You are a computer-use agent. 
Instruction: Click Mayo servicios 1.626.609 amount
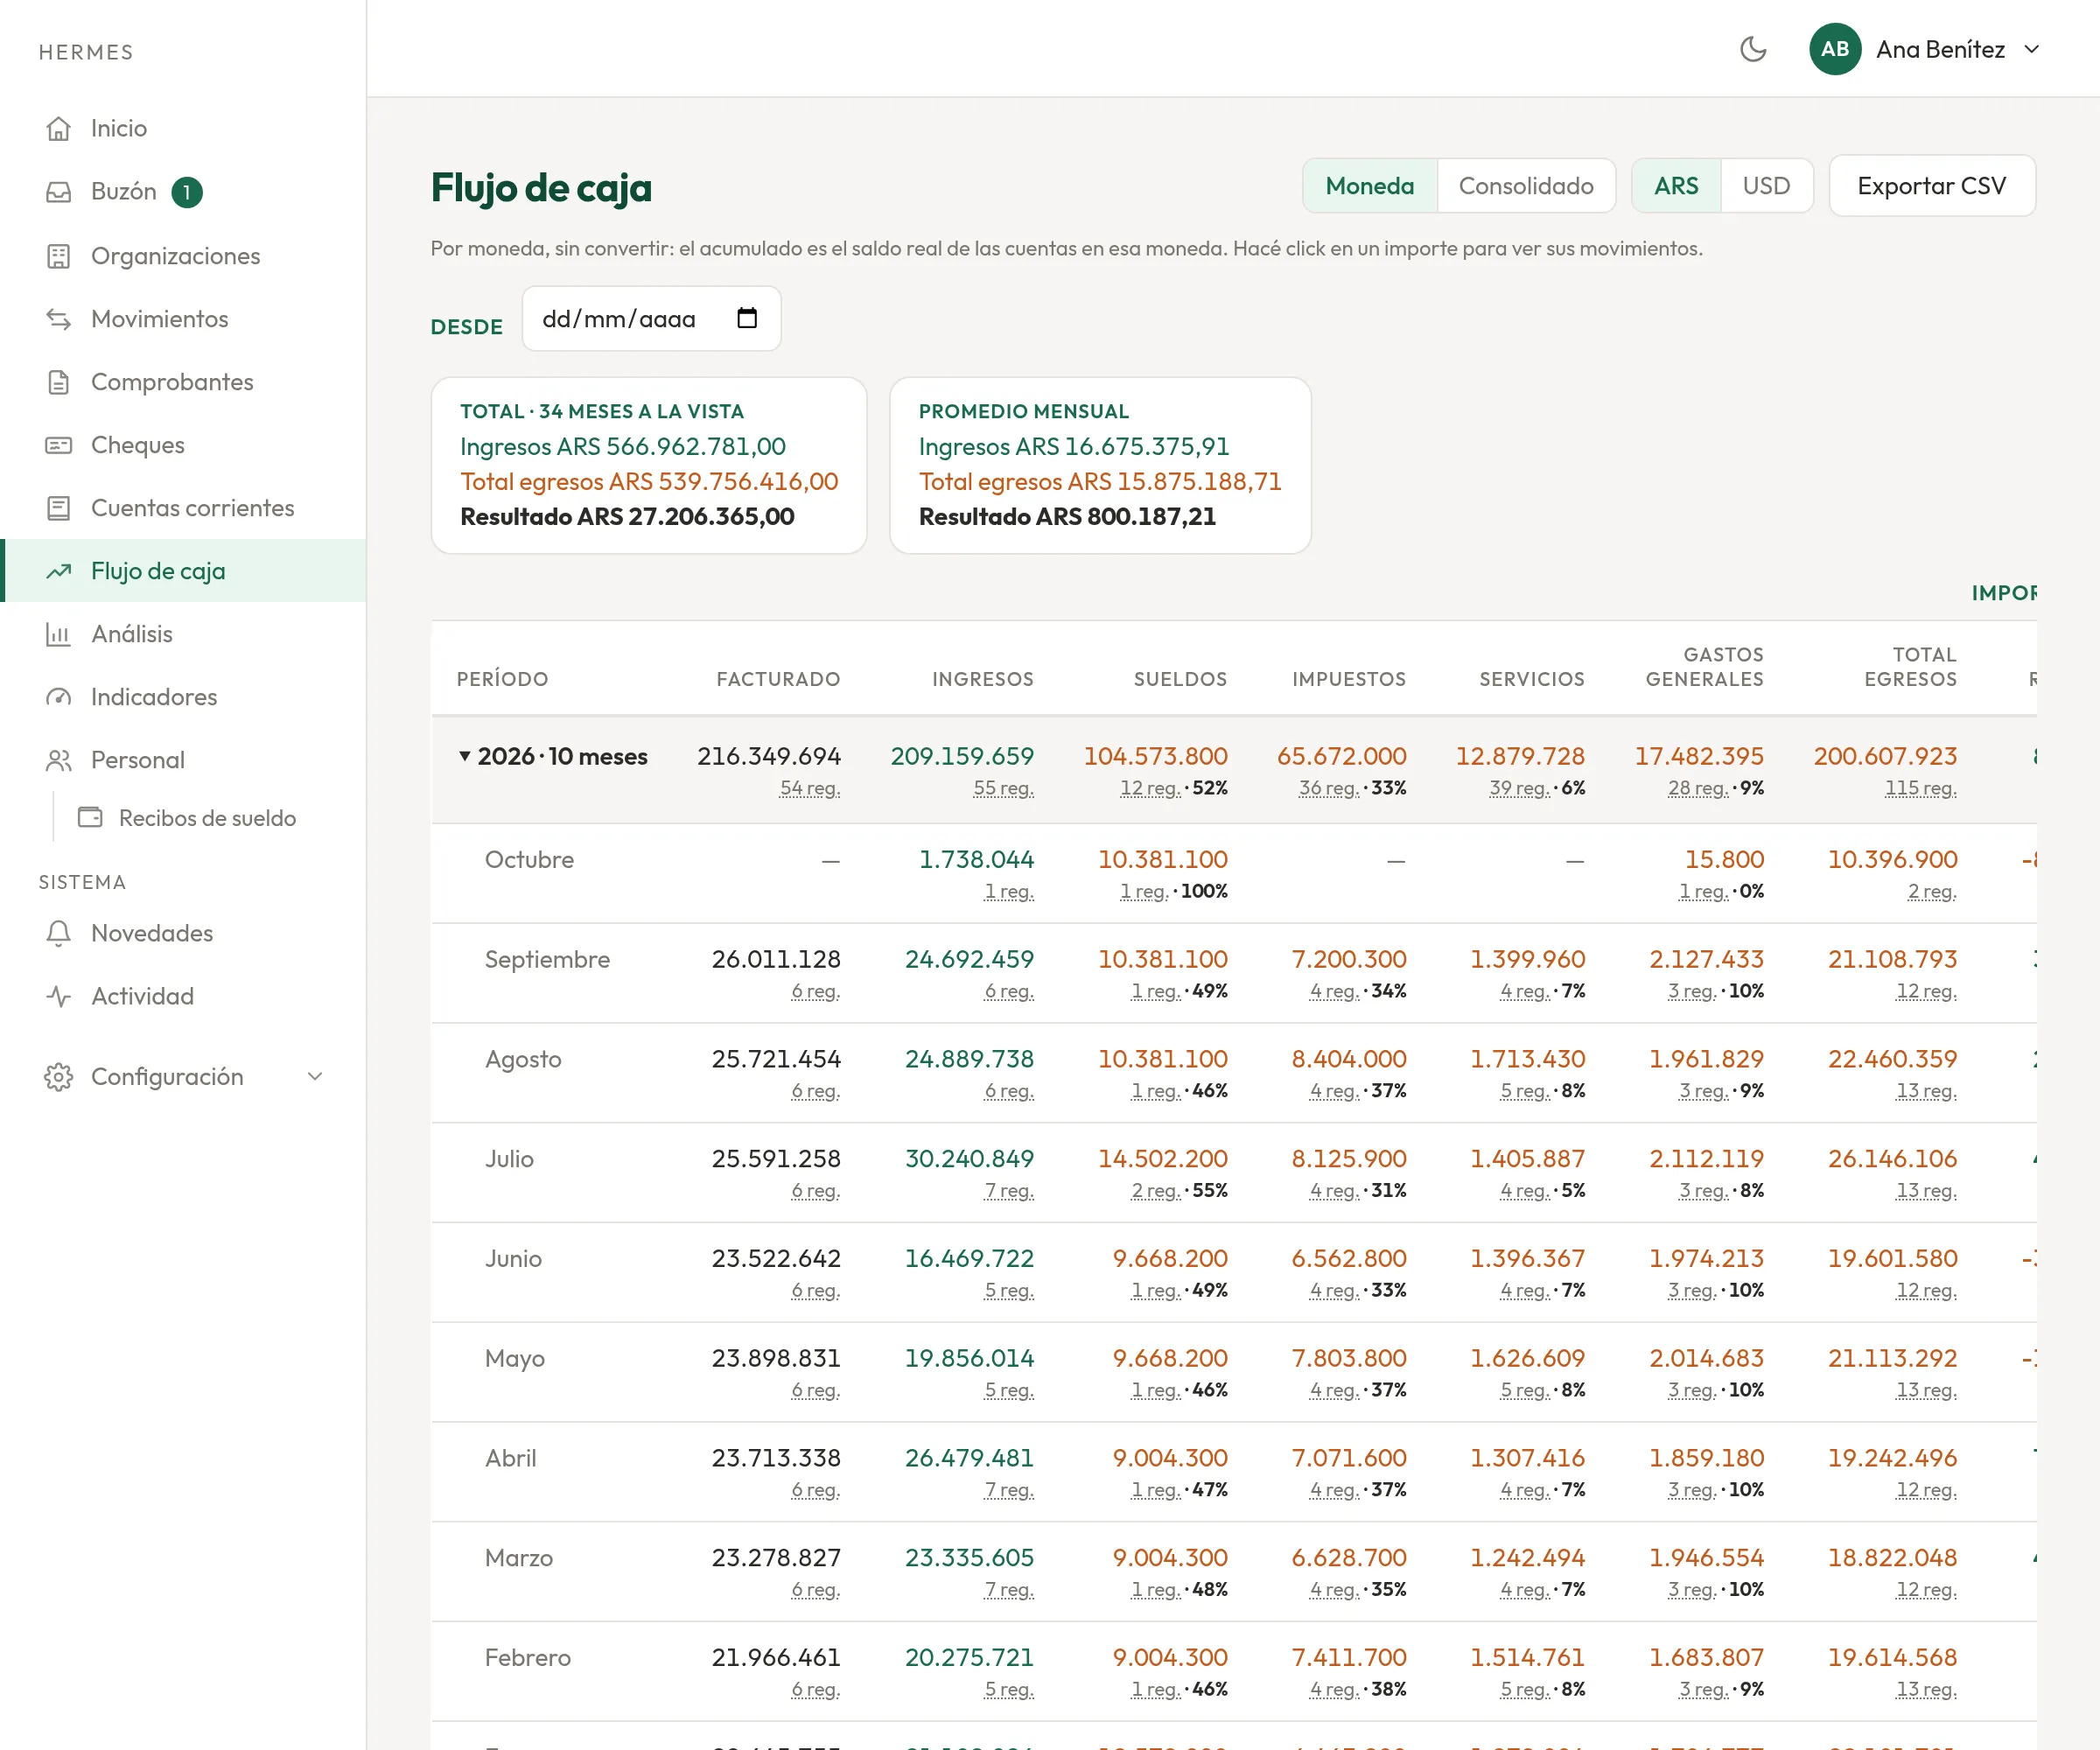coord(1527,1359)
